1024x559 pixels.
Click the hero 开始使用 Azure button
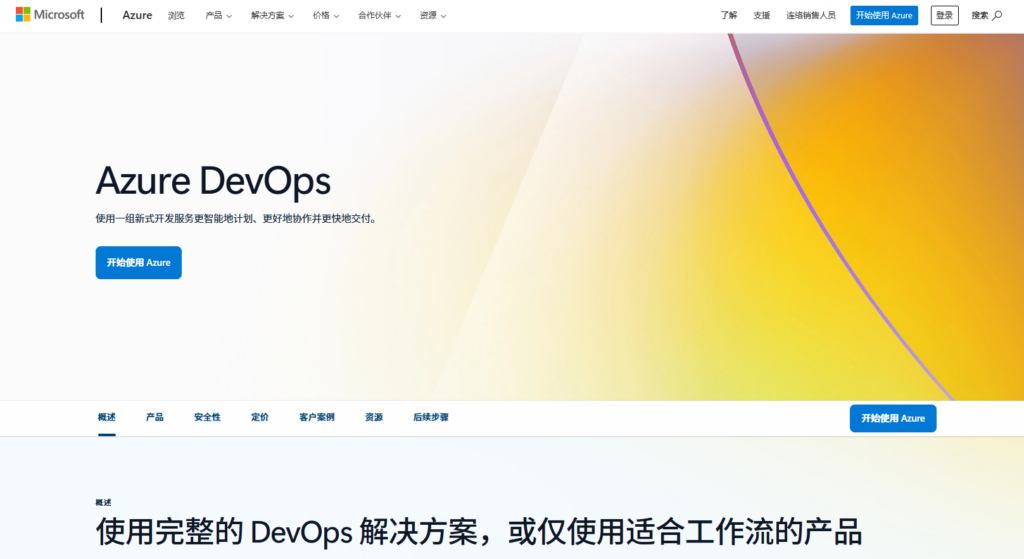point(138,263)
